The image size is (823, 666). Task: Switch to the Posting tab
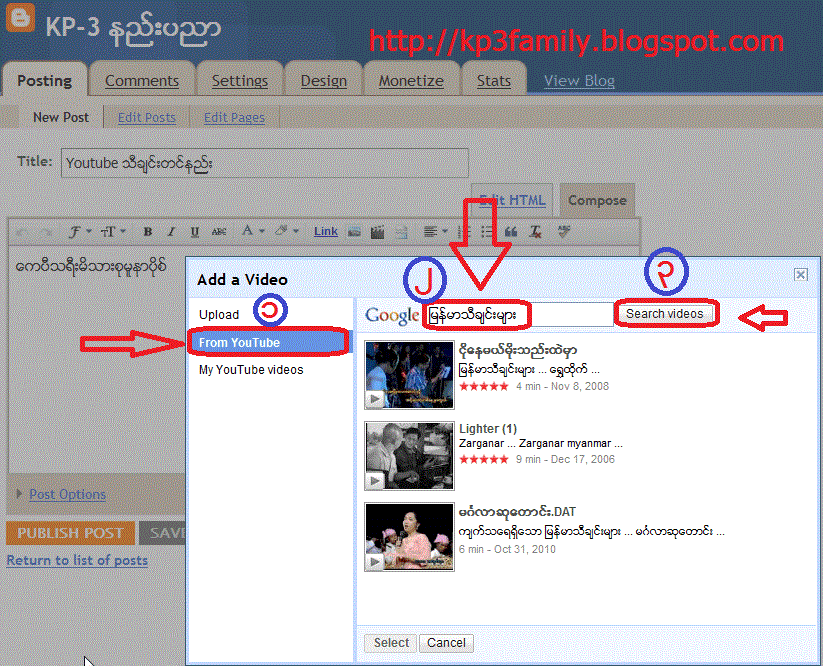coord(45,80)
